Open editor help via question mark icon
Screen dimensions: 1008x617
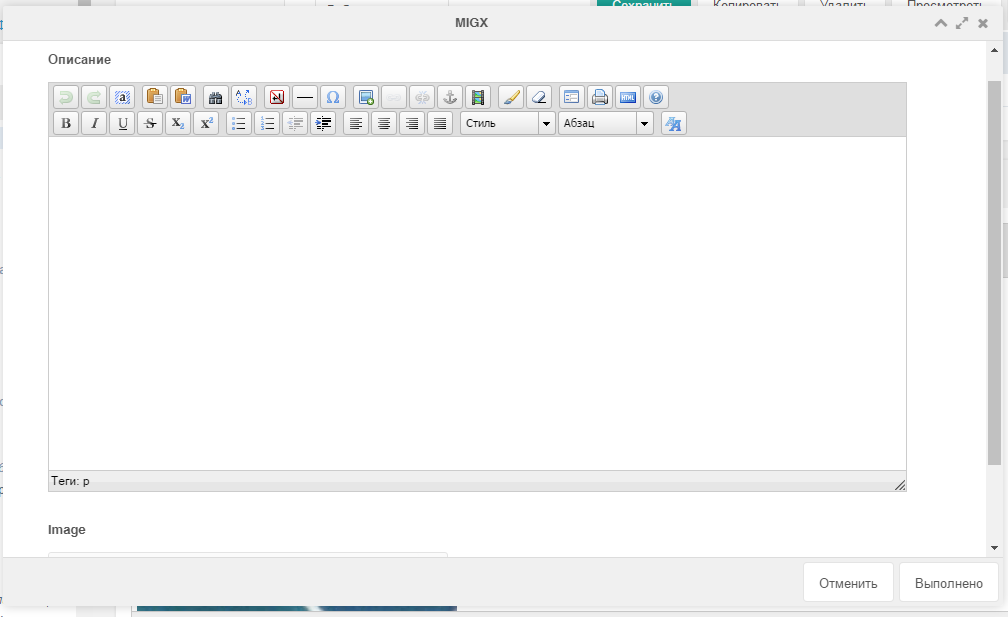tap(656, 97)
